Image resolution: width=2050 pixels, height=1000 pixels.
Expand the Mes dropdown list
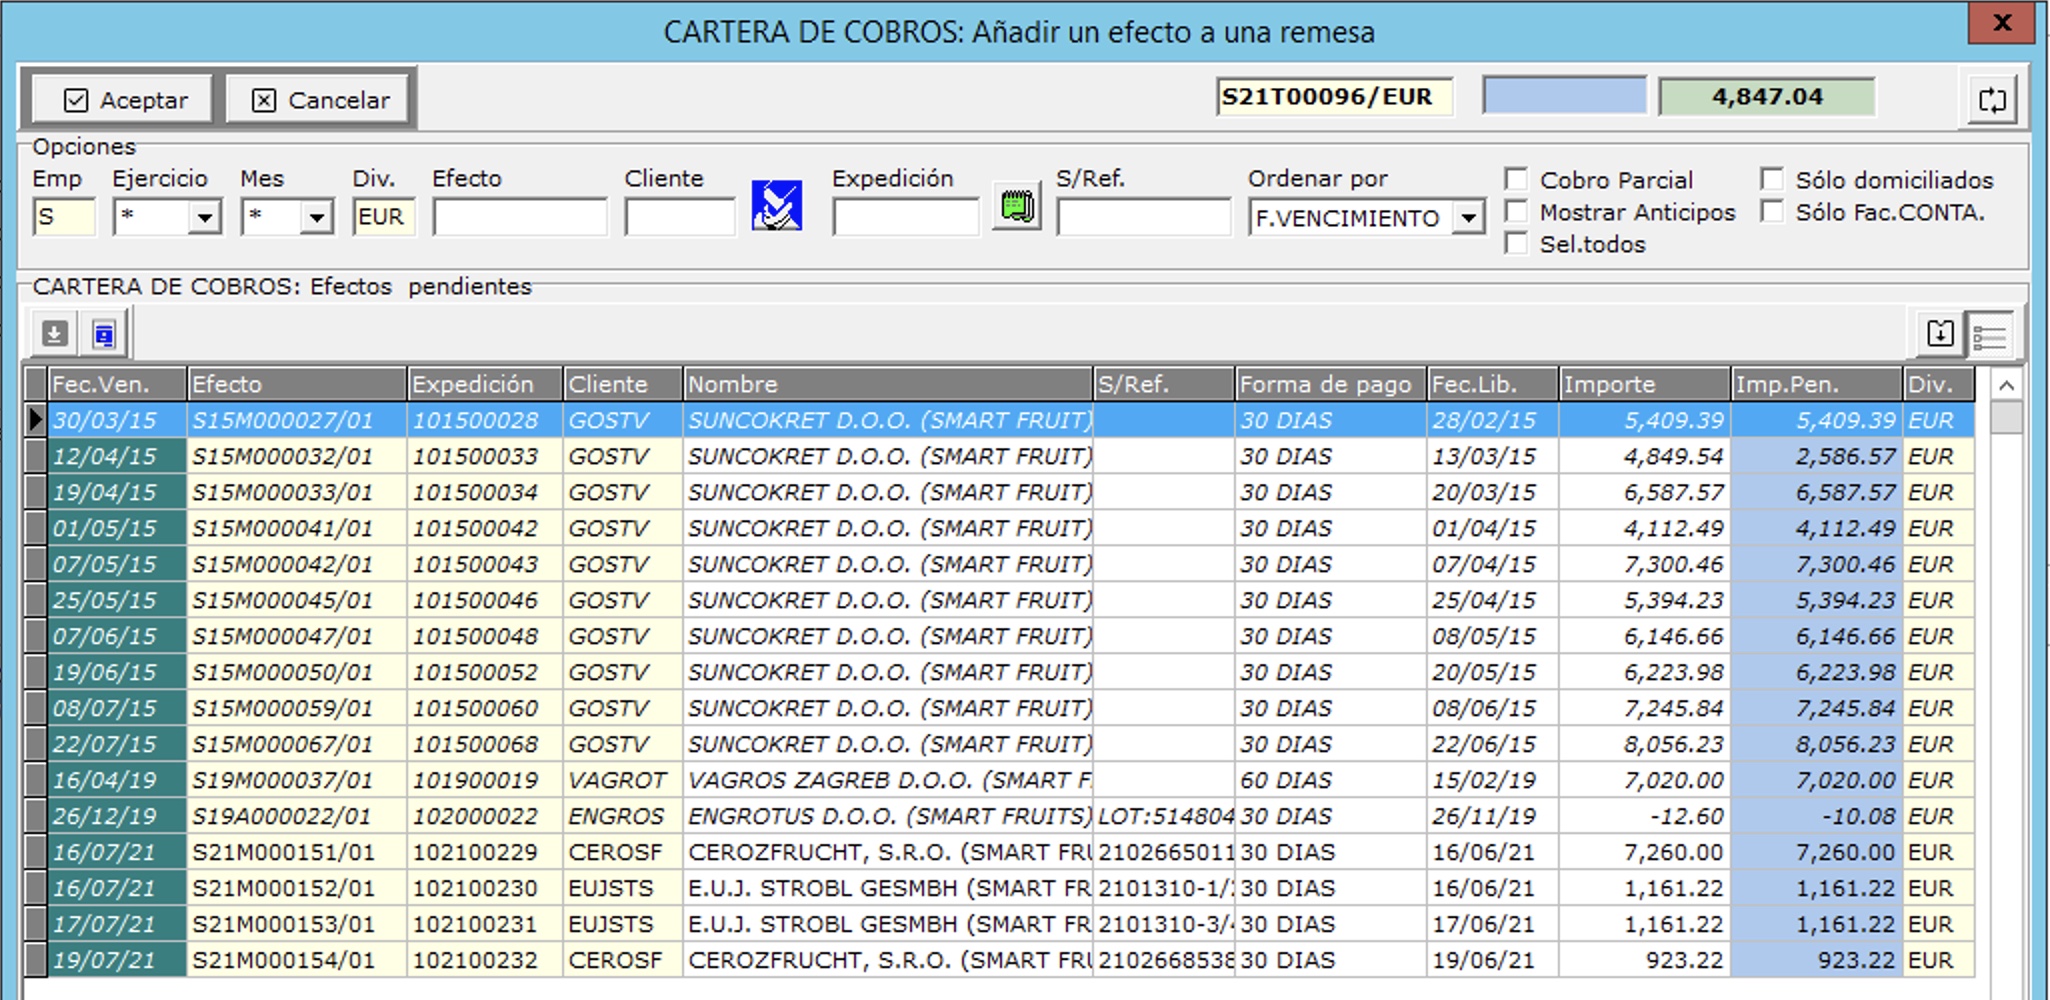(x=317, y=217)
